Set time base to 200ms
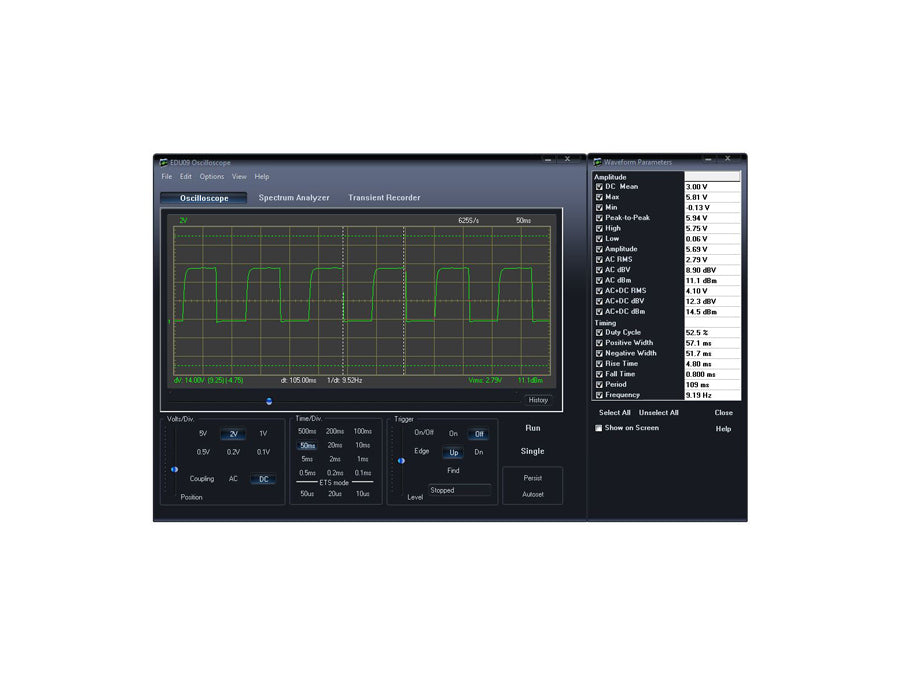The height and width of the screenshot is (675, 900). [x=335, y=431]
